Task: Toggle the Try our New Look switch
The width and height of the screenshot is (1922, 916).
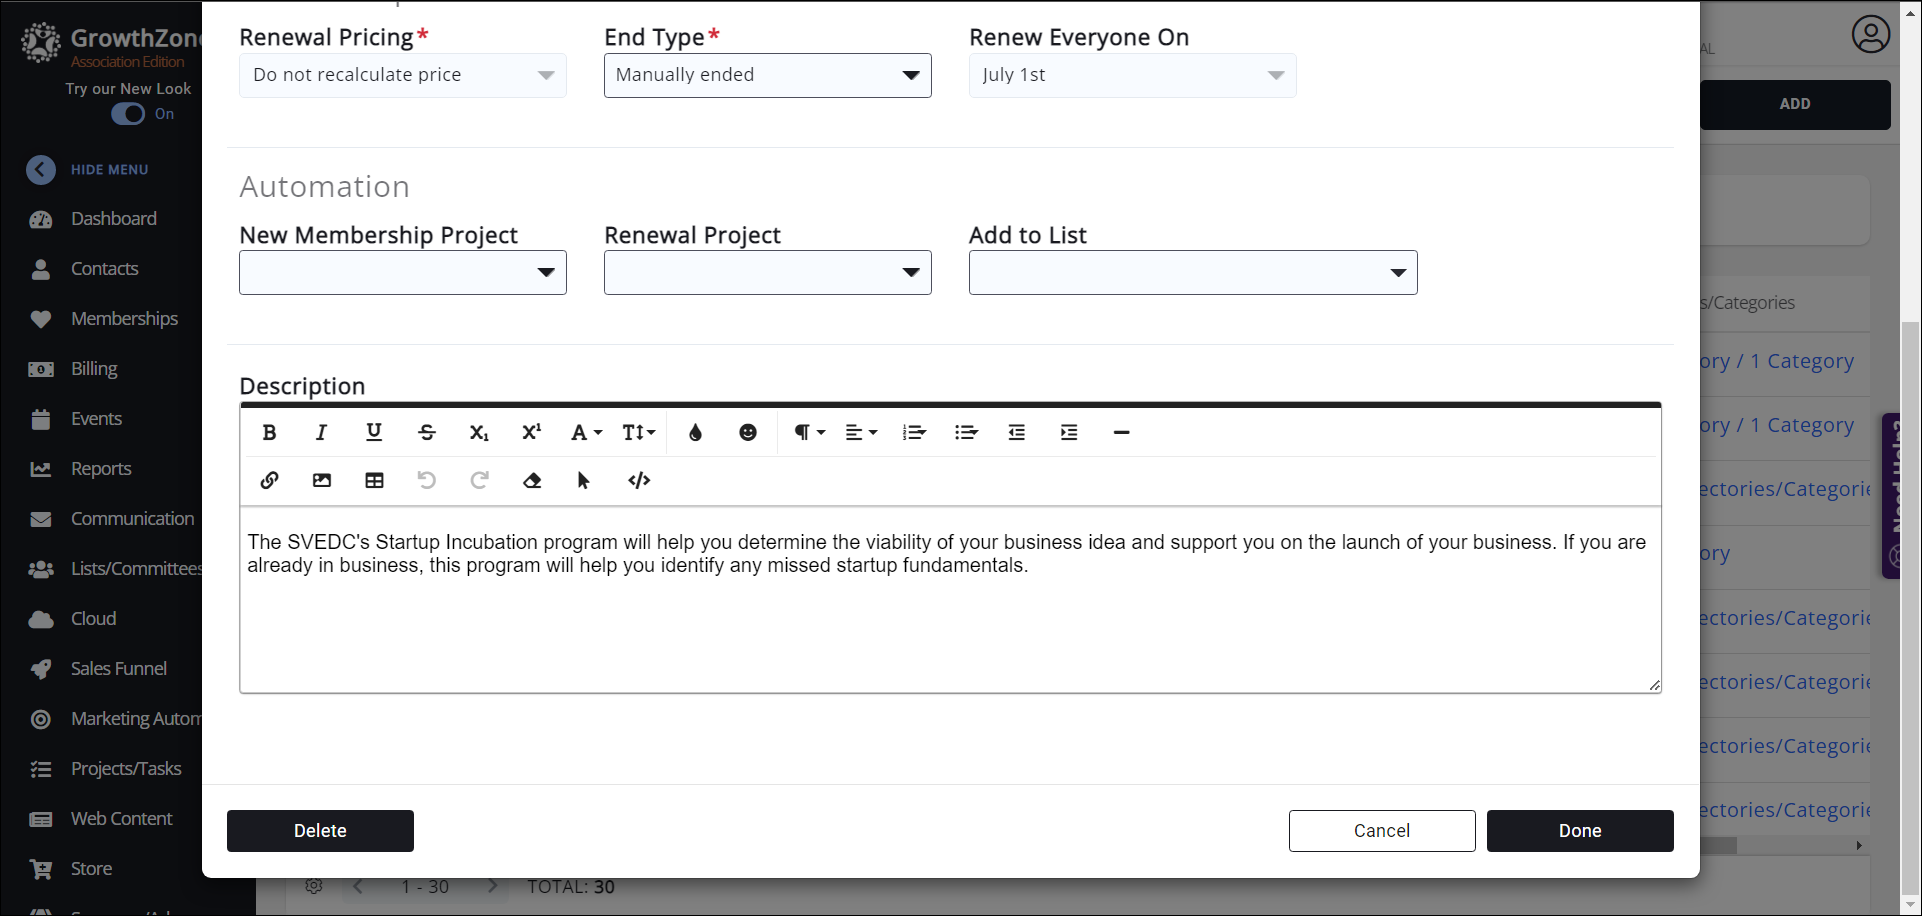Action: pyautogui.click(x=129, y=114)
